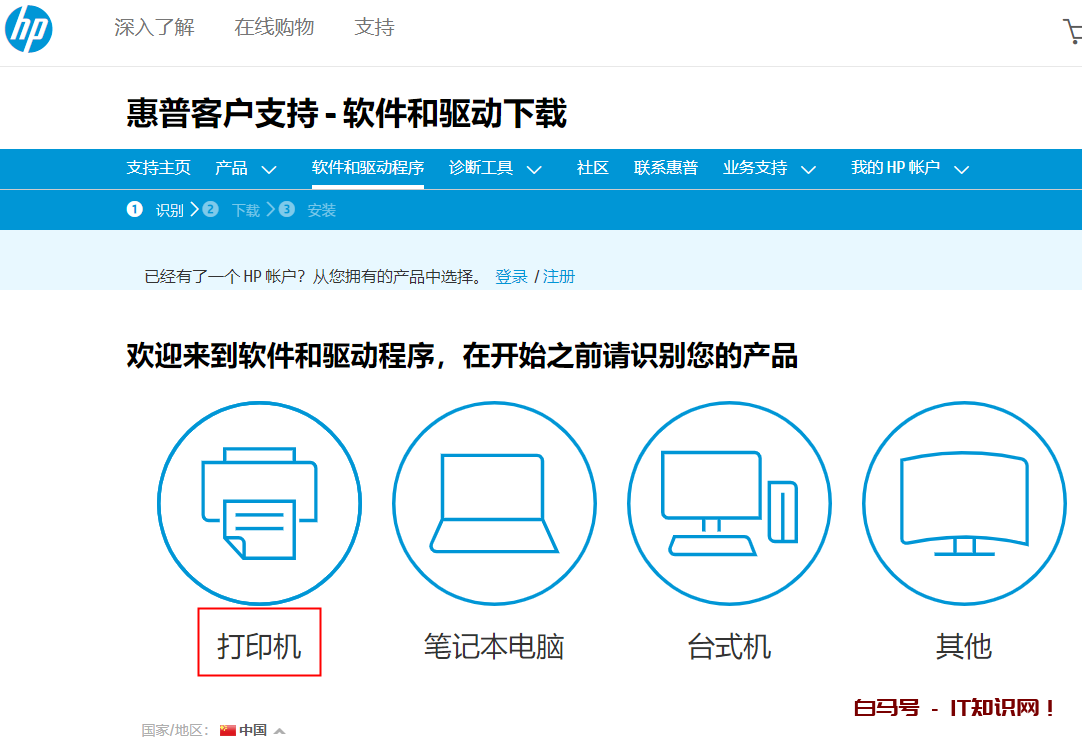Open 深入了解 in the top menu
The width and height of the screenshot is (1082, 746).
[x=154, y=28]
